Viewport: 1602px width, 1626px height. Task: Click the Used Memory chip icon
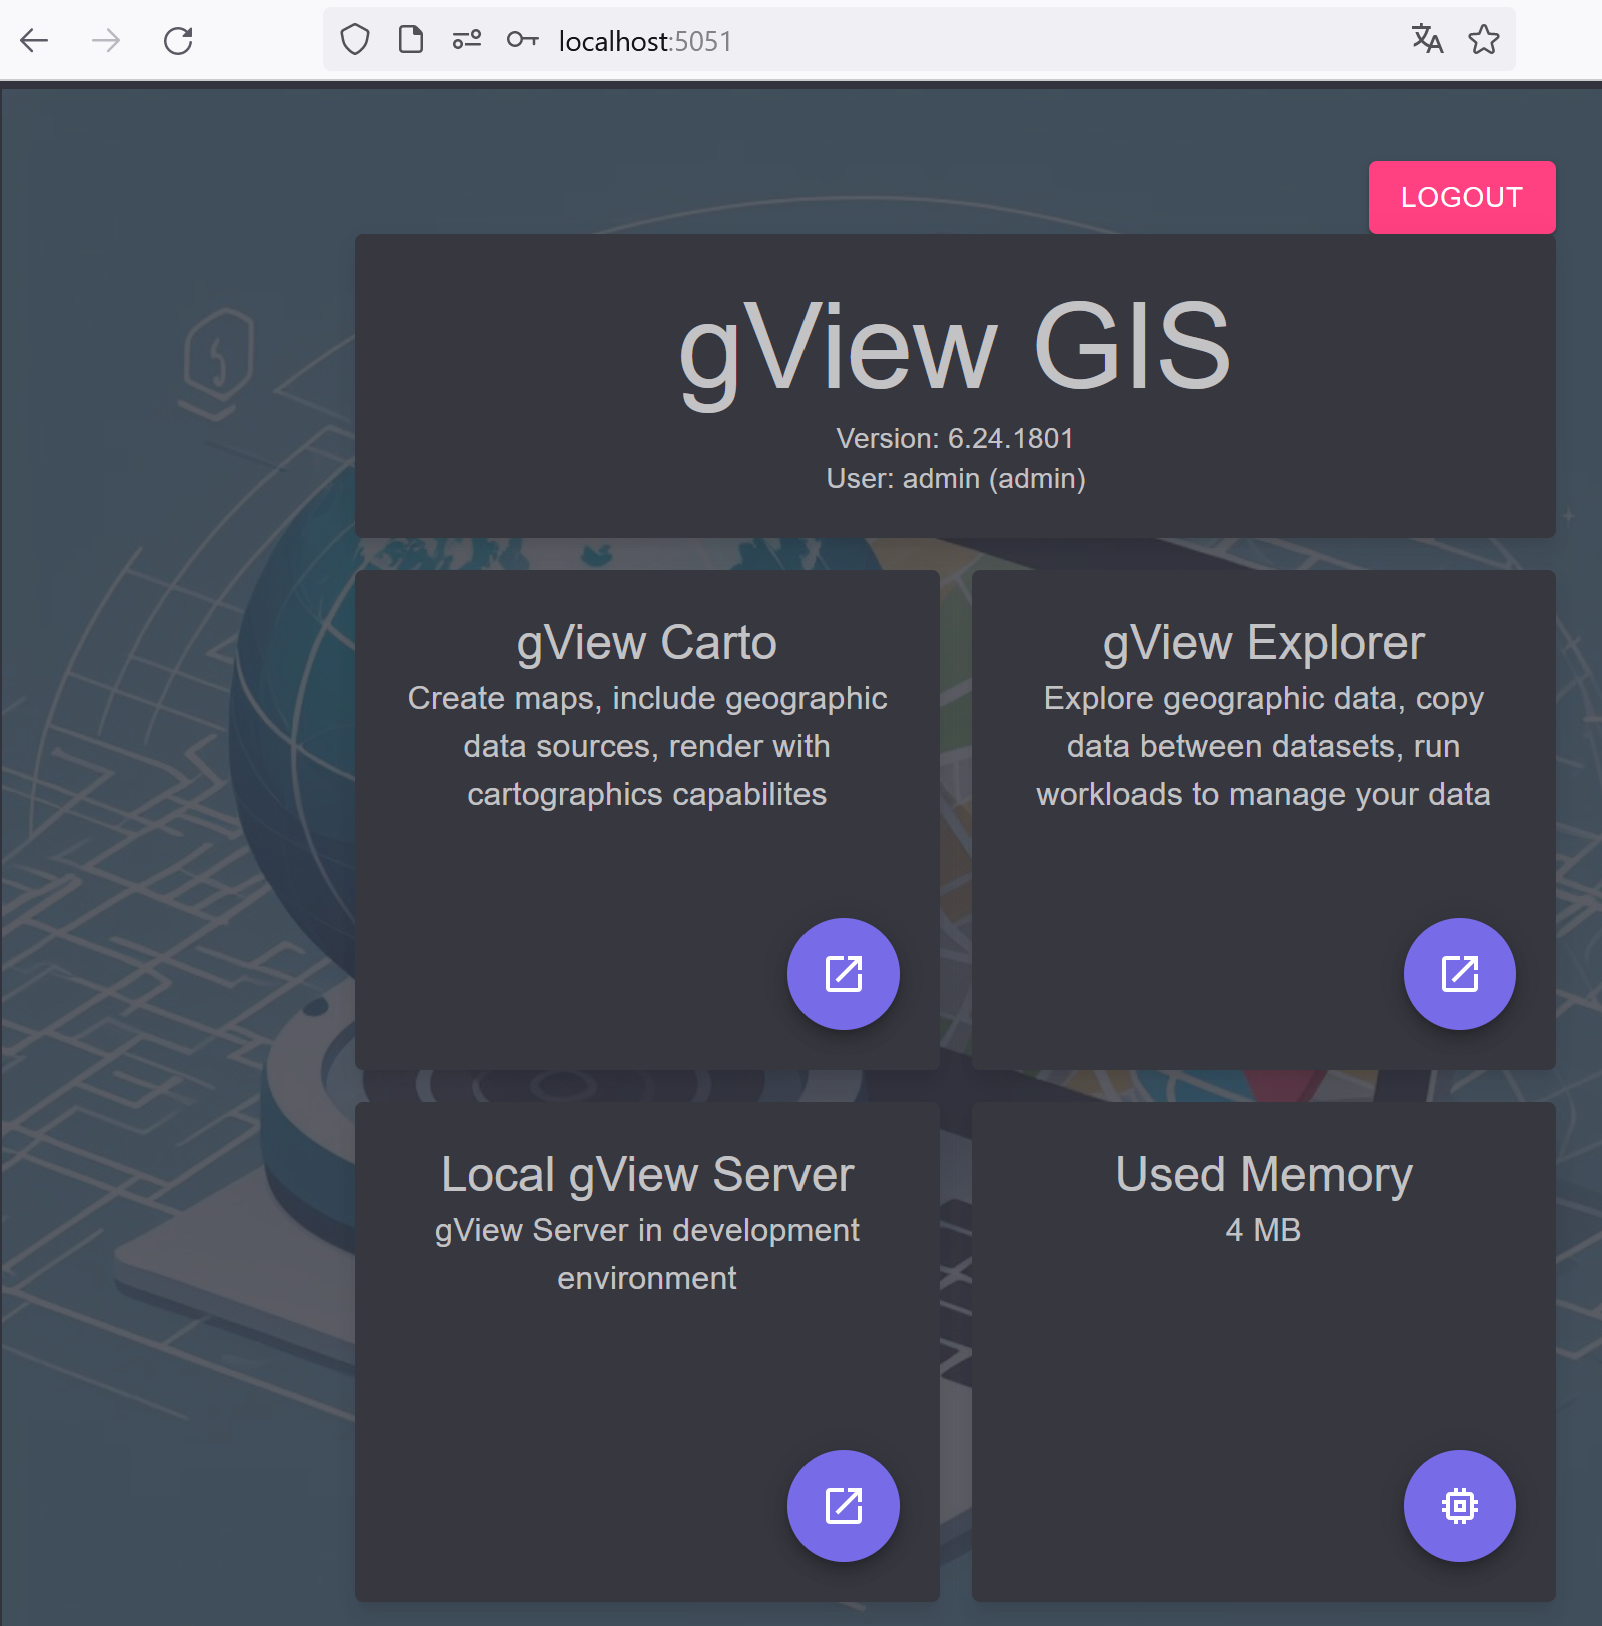click(x=1459, y=1505)
